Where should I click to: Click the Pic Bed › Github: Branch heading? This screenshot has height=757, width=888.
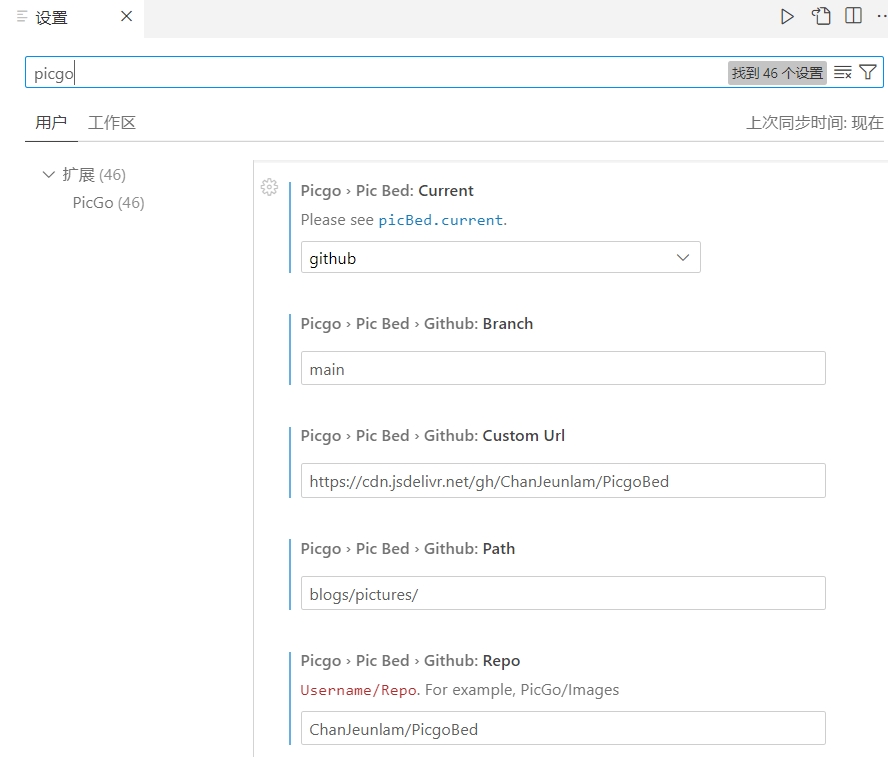tap(417, 324)
